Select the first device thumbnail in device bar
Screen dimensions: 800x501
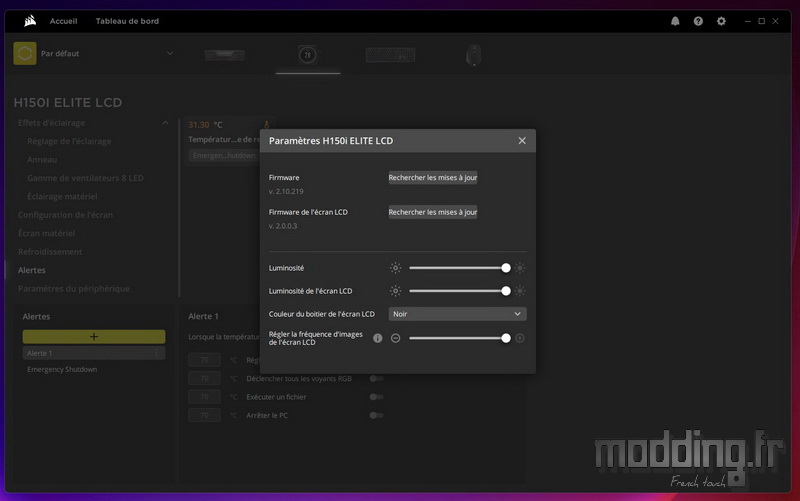pos(224,55)
